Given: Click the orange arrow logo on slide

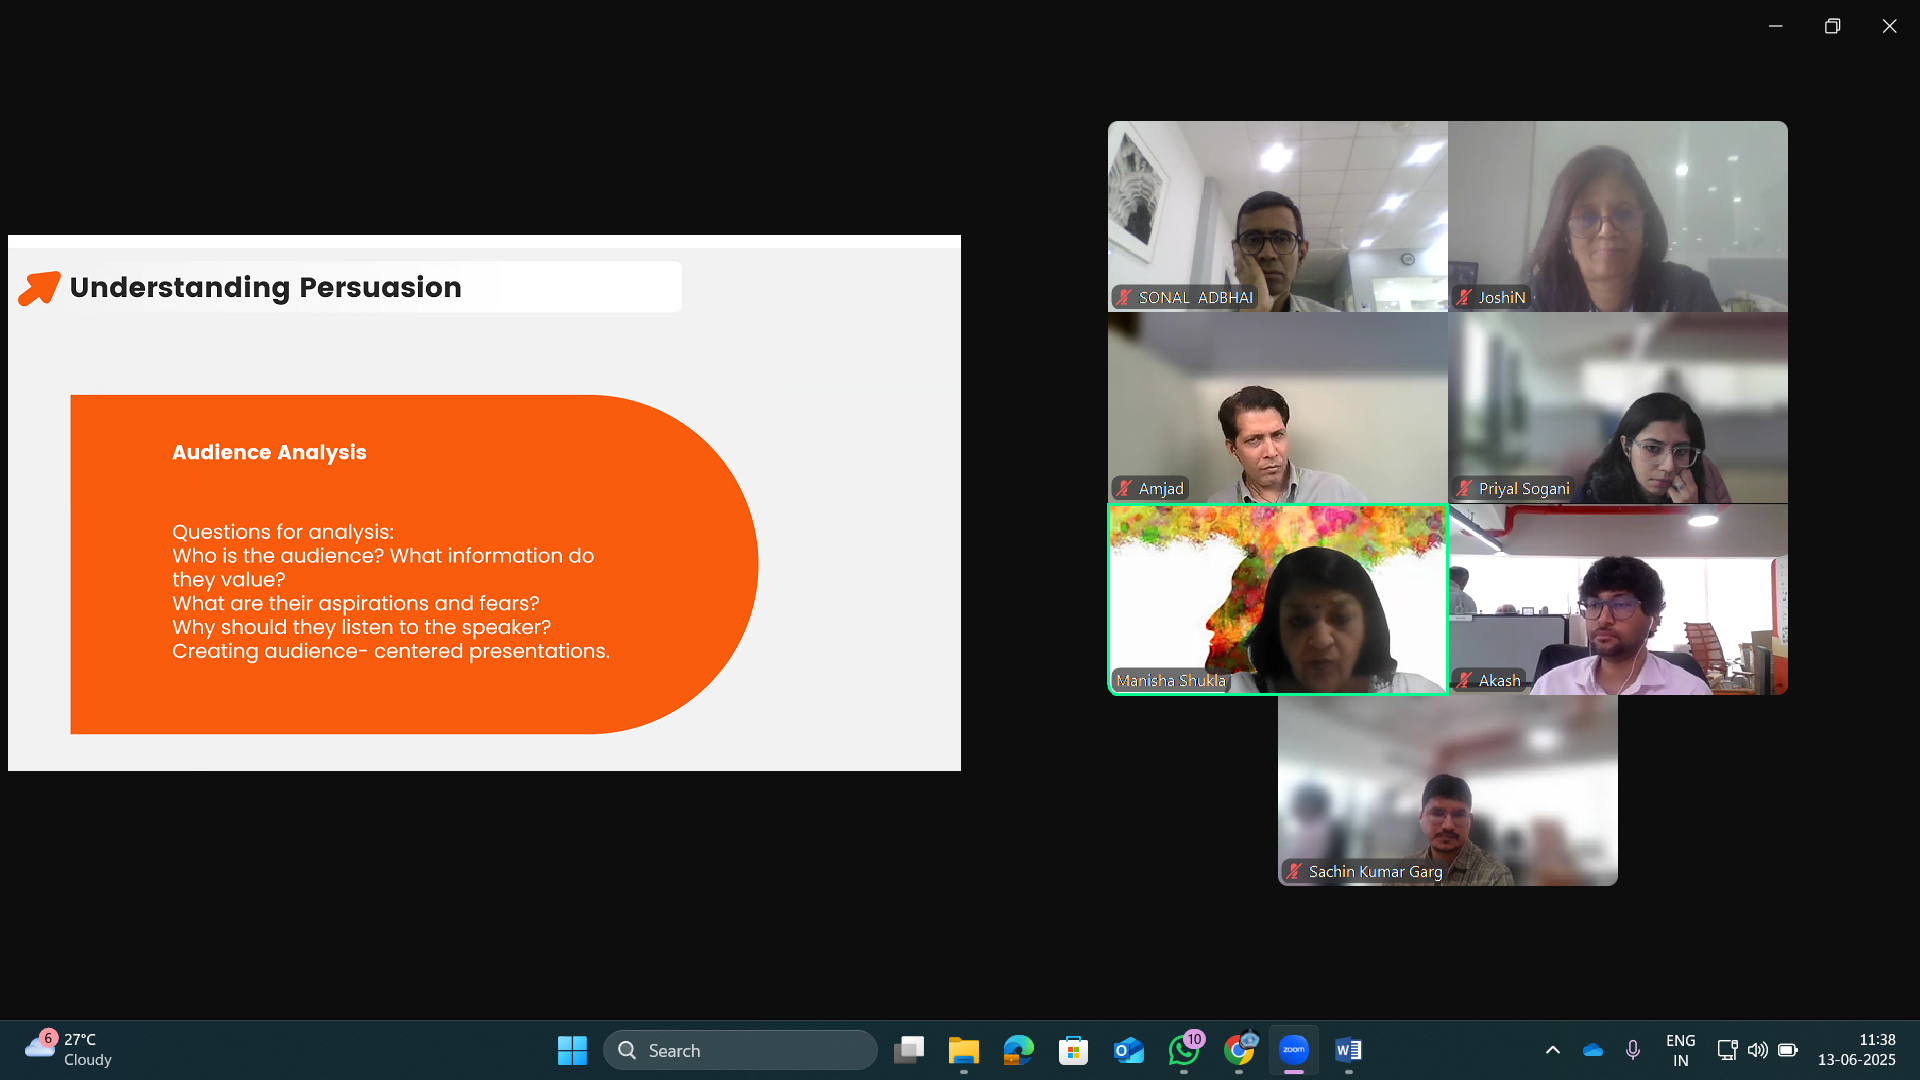Looking at the screenshot, I should tap(39, 288).
